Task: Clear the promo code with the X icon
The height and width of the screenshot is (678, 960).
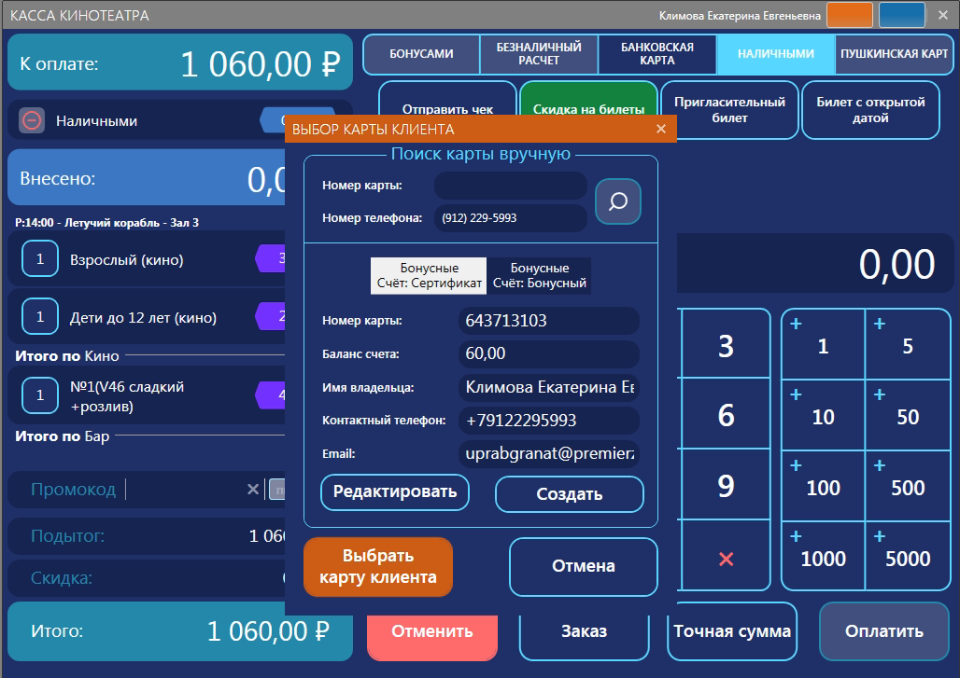Action: click(253, 489)
